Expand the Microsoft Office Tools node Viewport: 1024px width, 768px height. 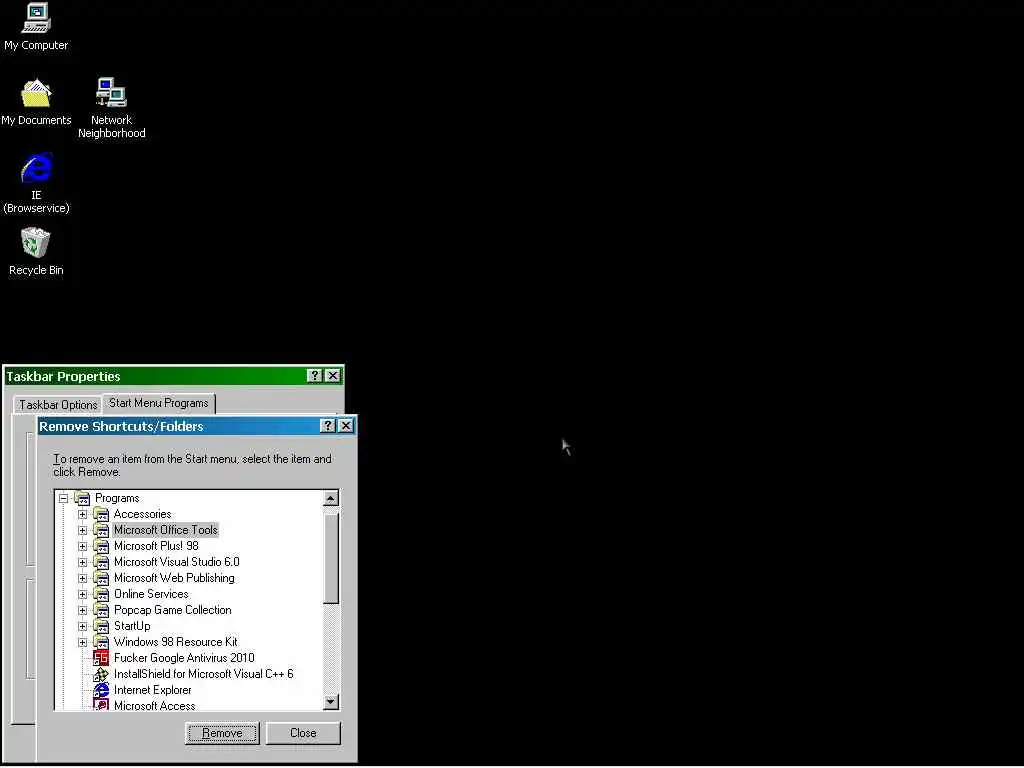pyautogui.click(x=82, y=531)
